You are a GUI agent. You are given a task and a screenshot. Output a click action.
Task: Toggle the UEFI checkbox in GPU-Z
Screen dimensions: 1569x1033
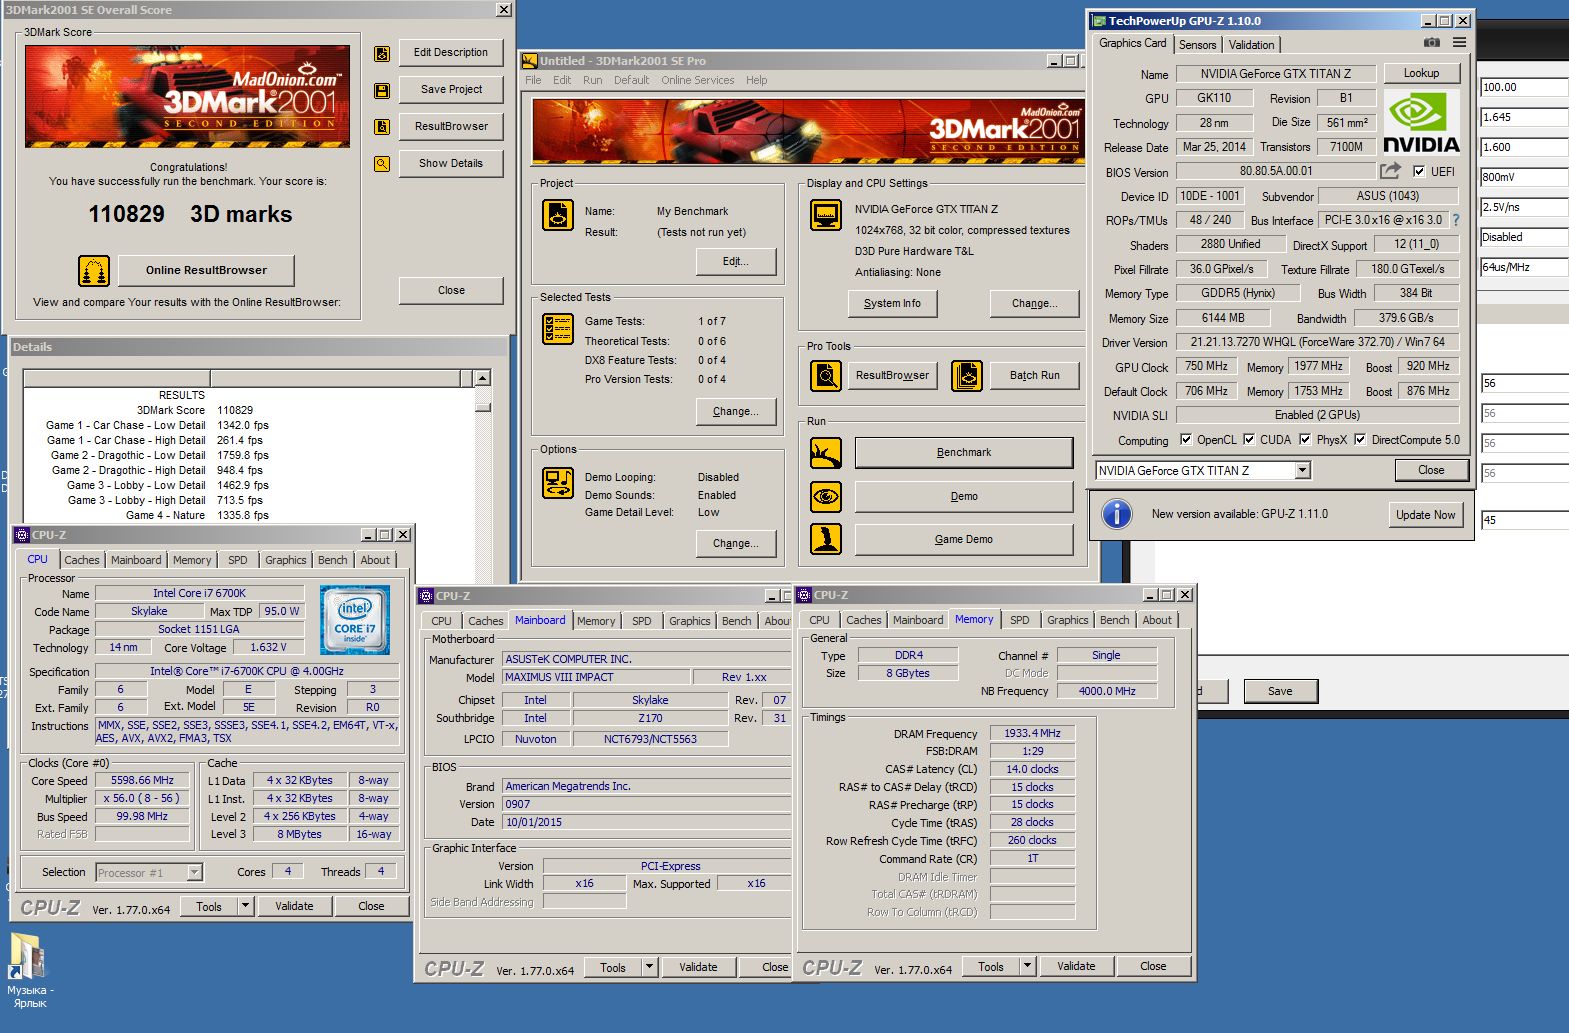(x=1418, y=171)
